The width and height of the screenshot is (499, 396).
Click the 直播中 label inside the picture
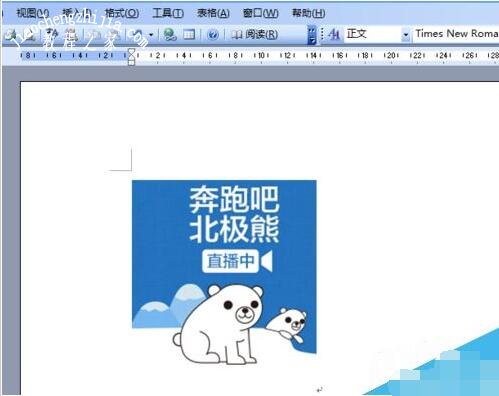click(x=230, y=261)
